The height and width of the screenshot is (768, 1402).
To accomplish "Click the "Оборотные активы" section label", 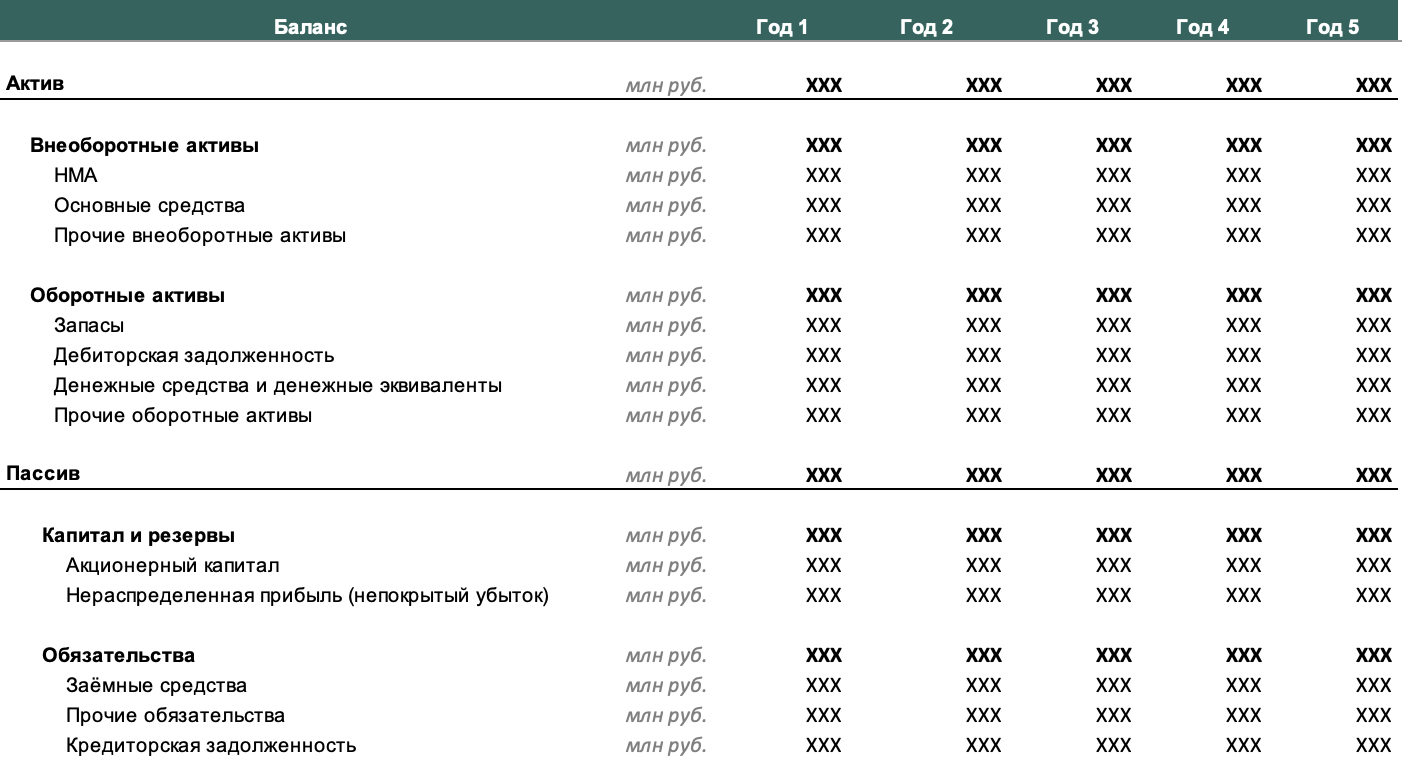I will coord(127,296).
